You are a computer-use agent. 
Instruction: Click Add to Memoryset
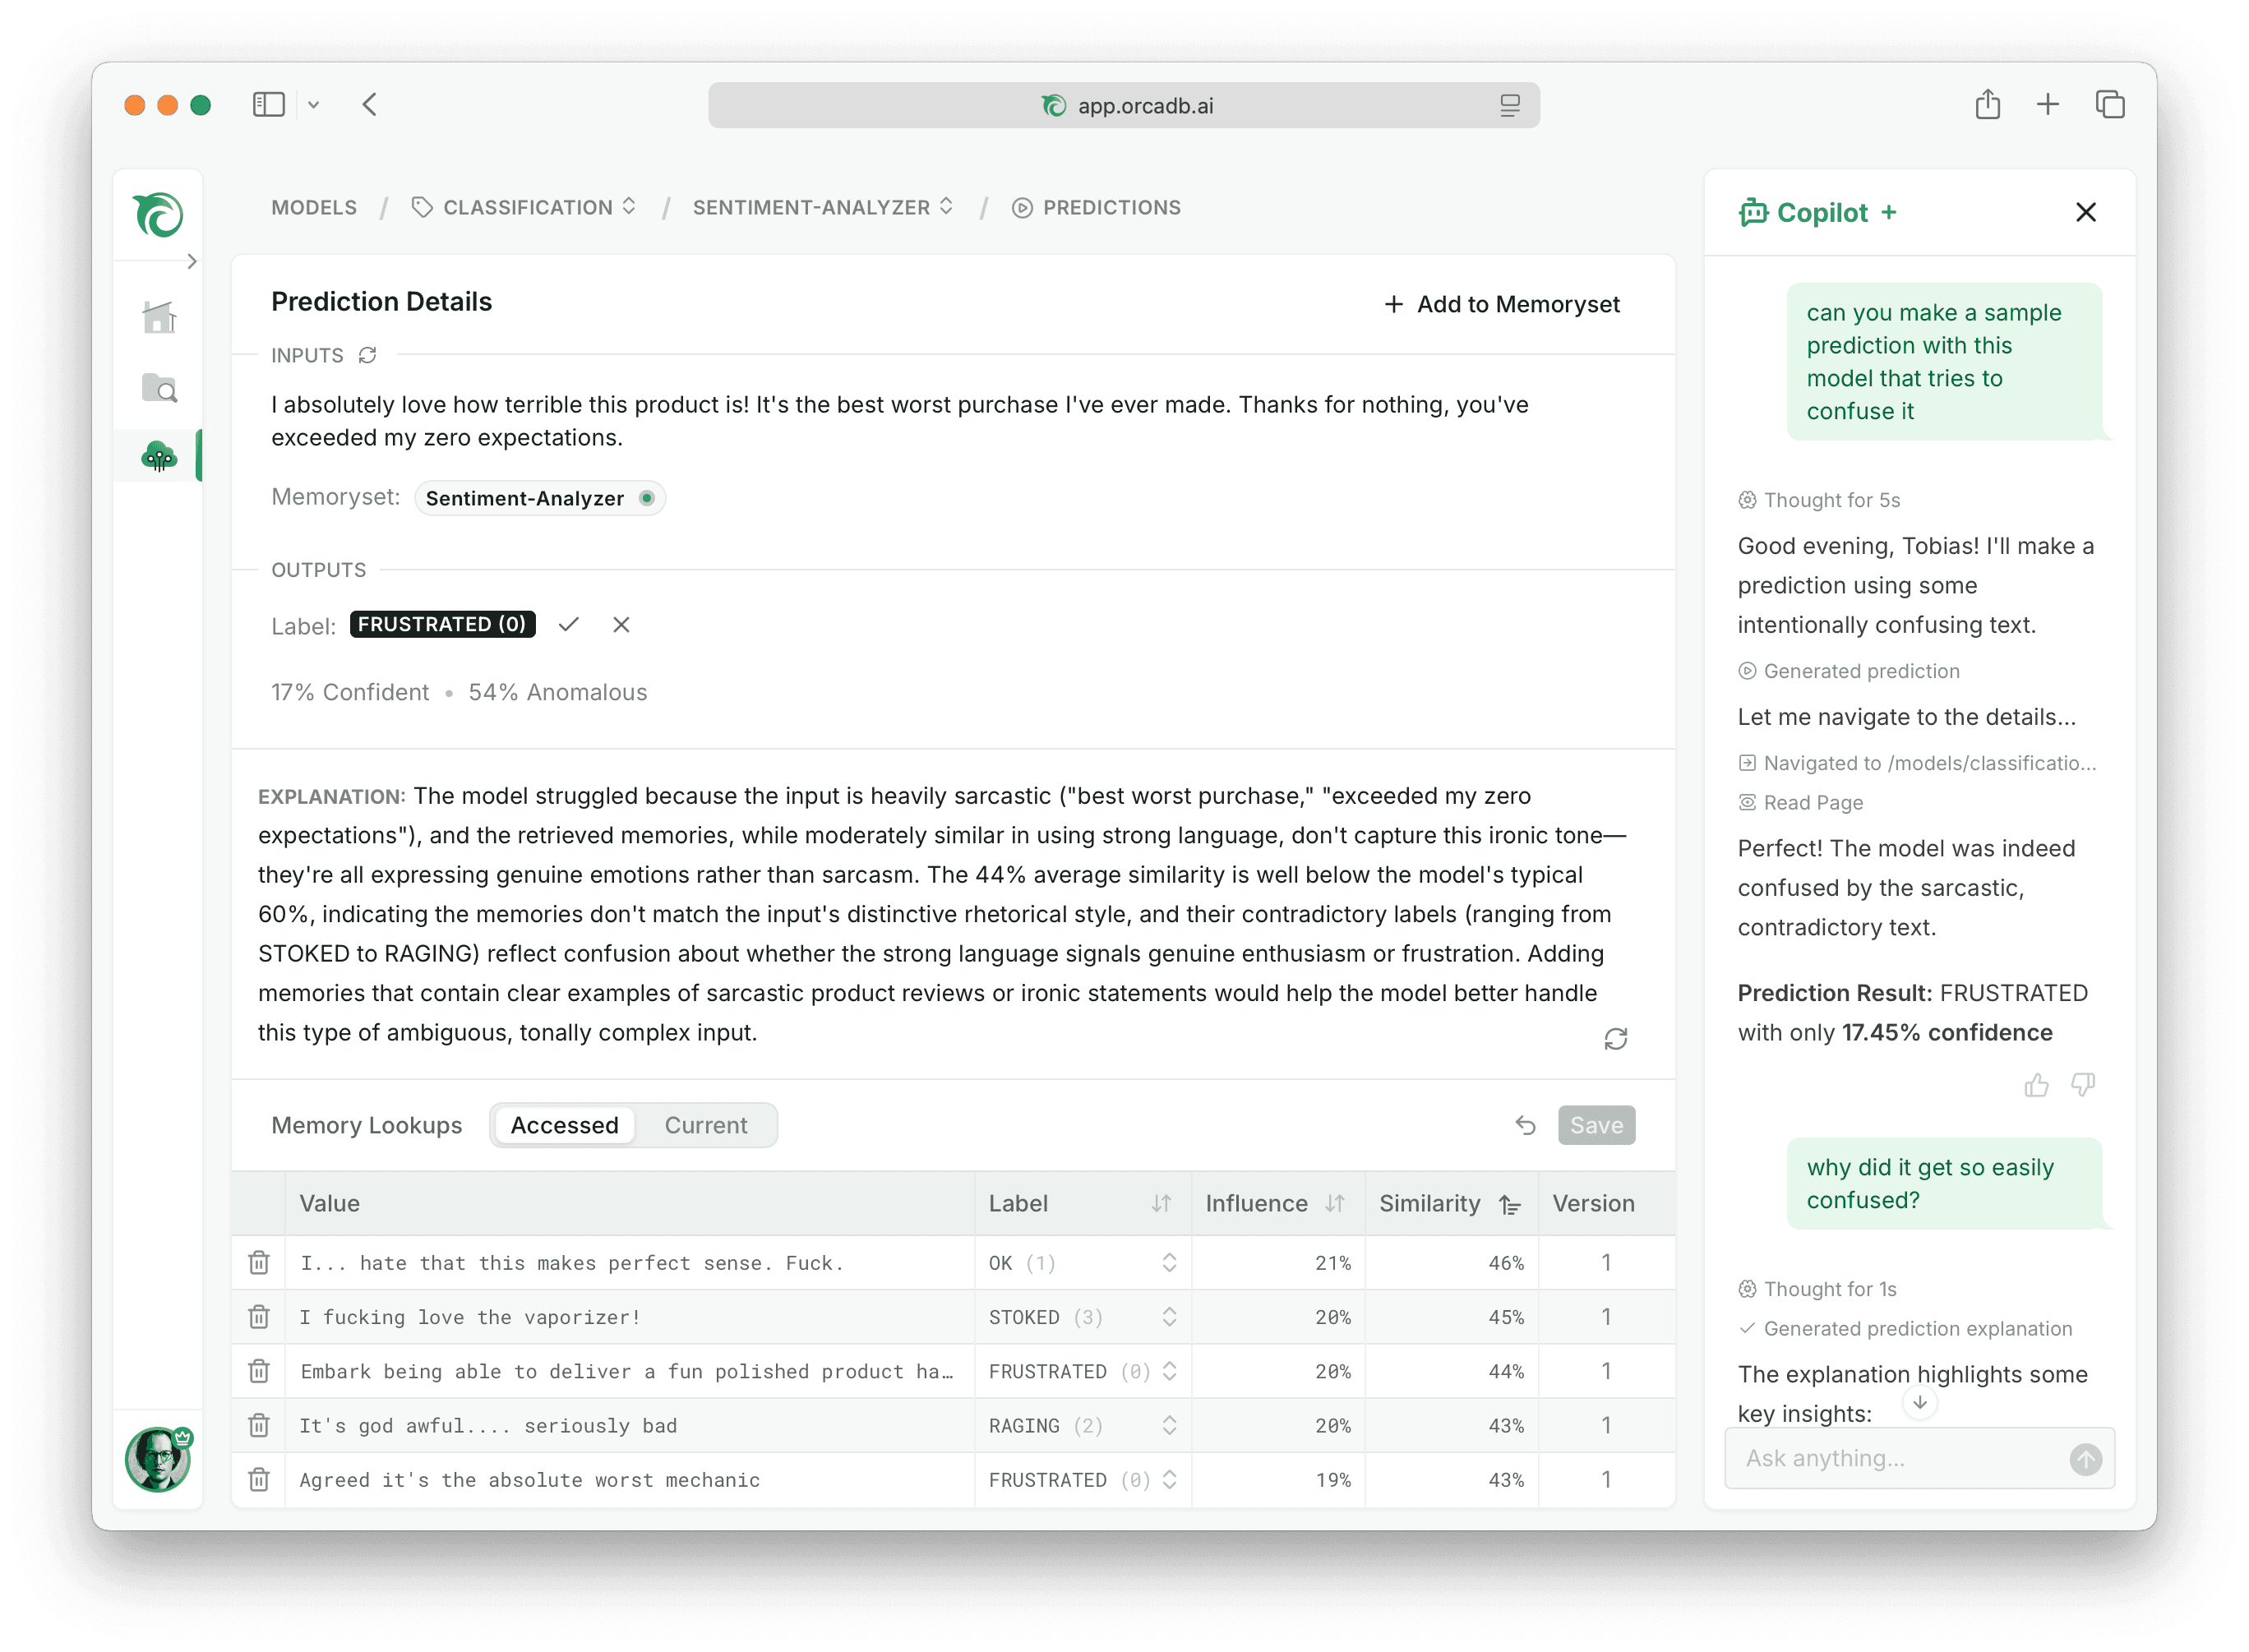click(x=1502, y=304)
